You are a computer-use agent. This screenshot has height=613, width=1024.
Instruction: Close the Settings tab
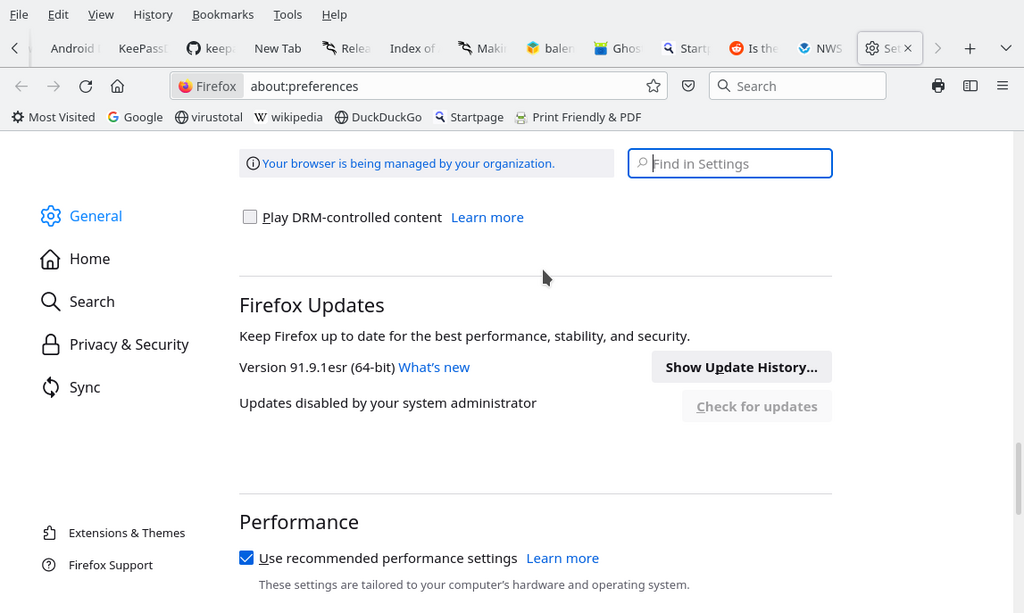coord(908,48)
